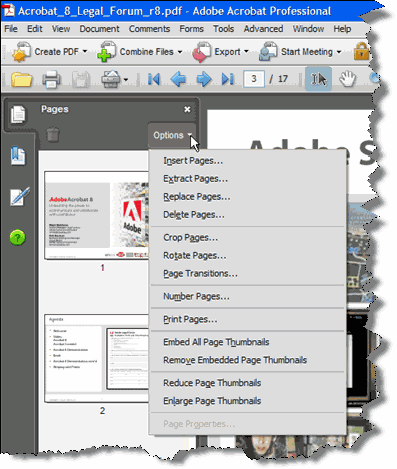Viewport: 397px width, 469px height.
Task: Activate the Select tool
Action: [x=318, y=79]
